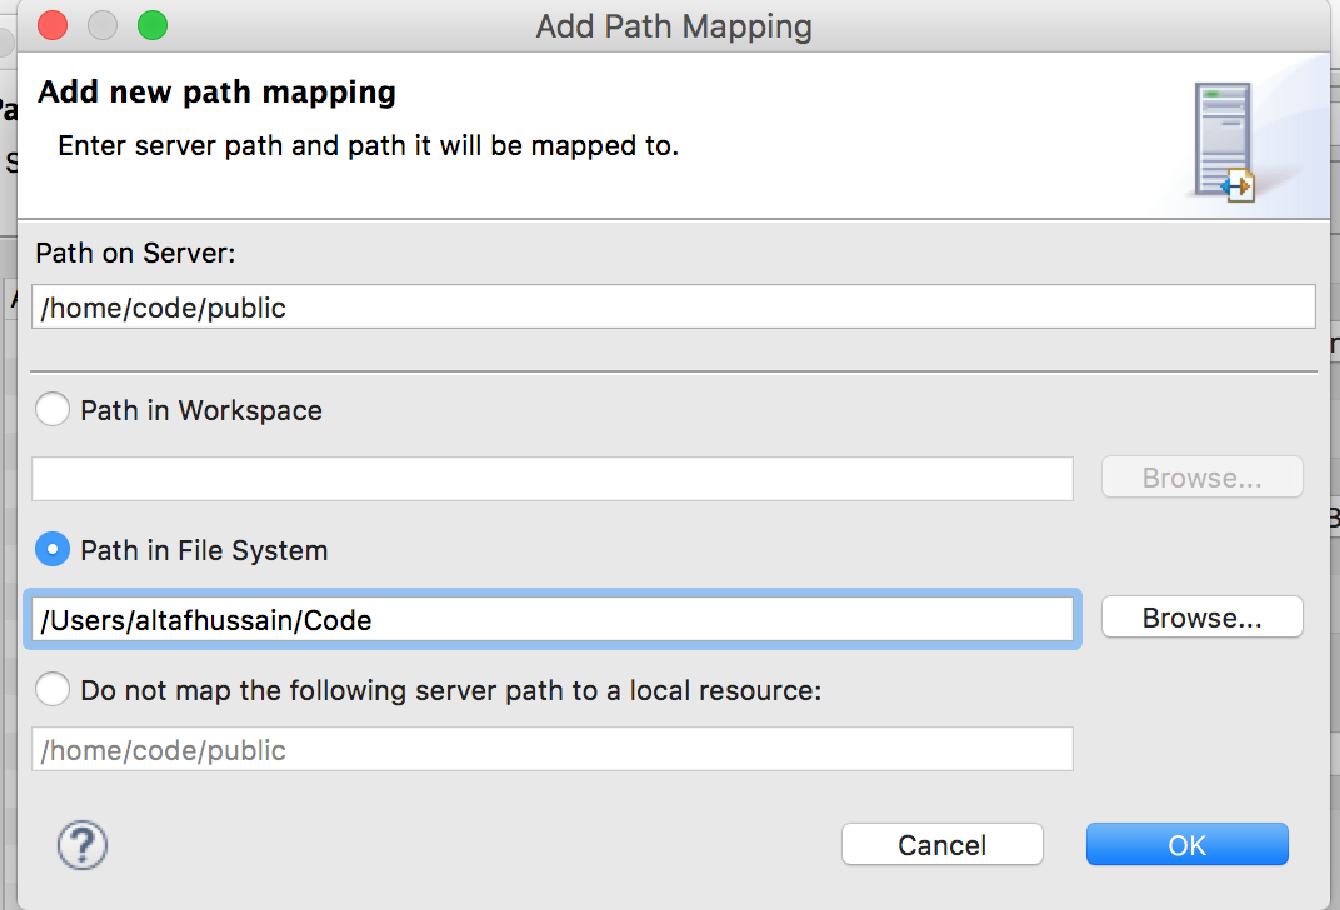The image size is (1340, 910).
Task: Browse for a file system path
Action: pyautogui.click(x=1202, y=617)
